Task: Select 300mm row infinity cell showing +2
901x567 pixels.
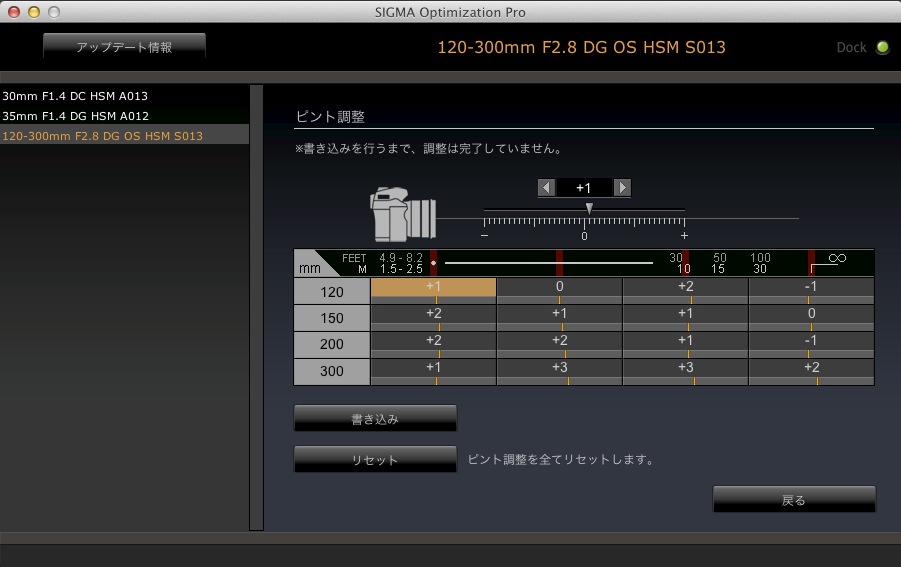Action: click(811, 372)
